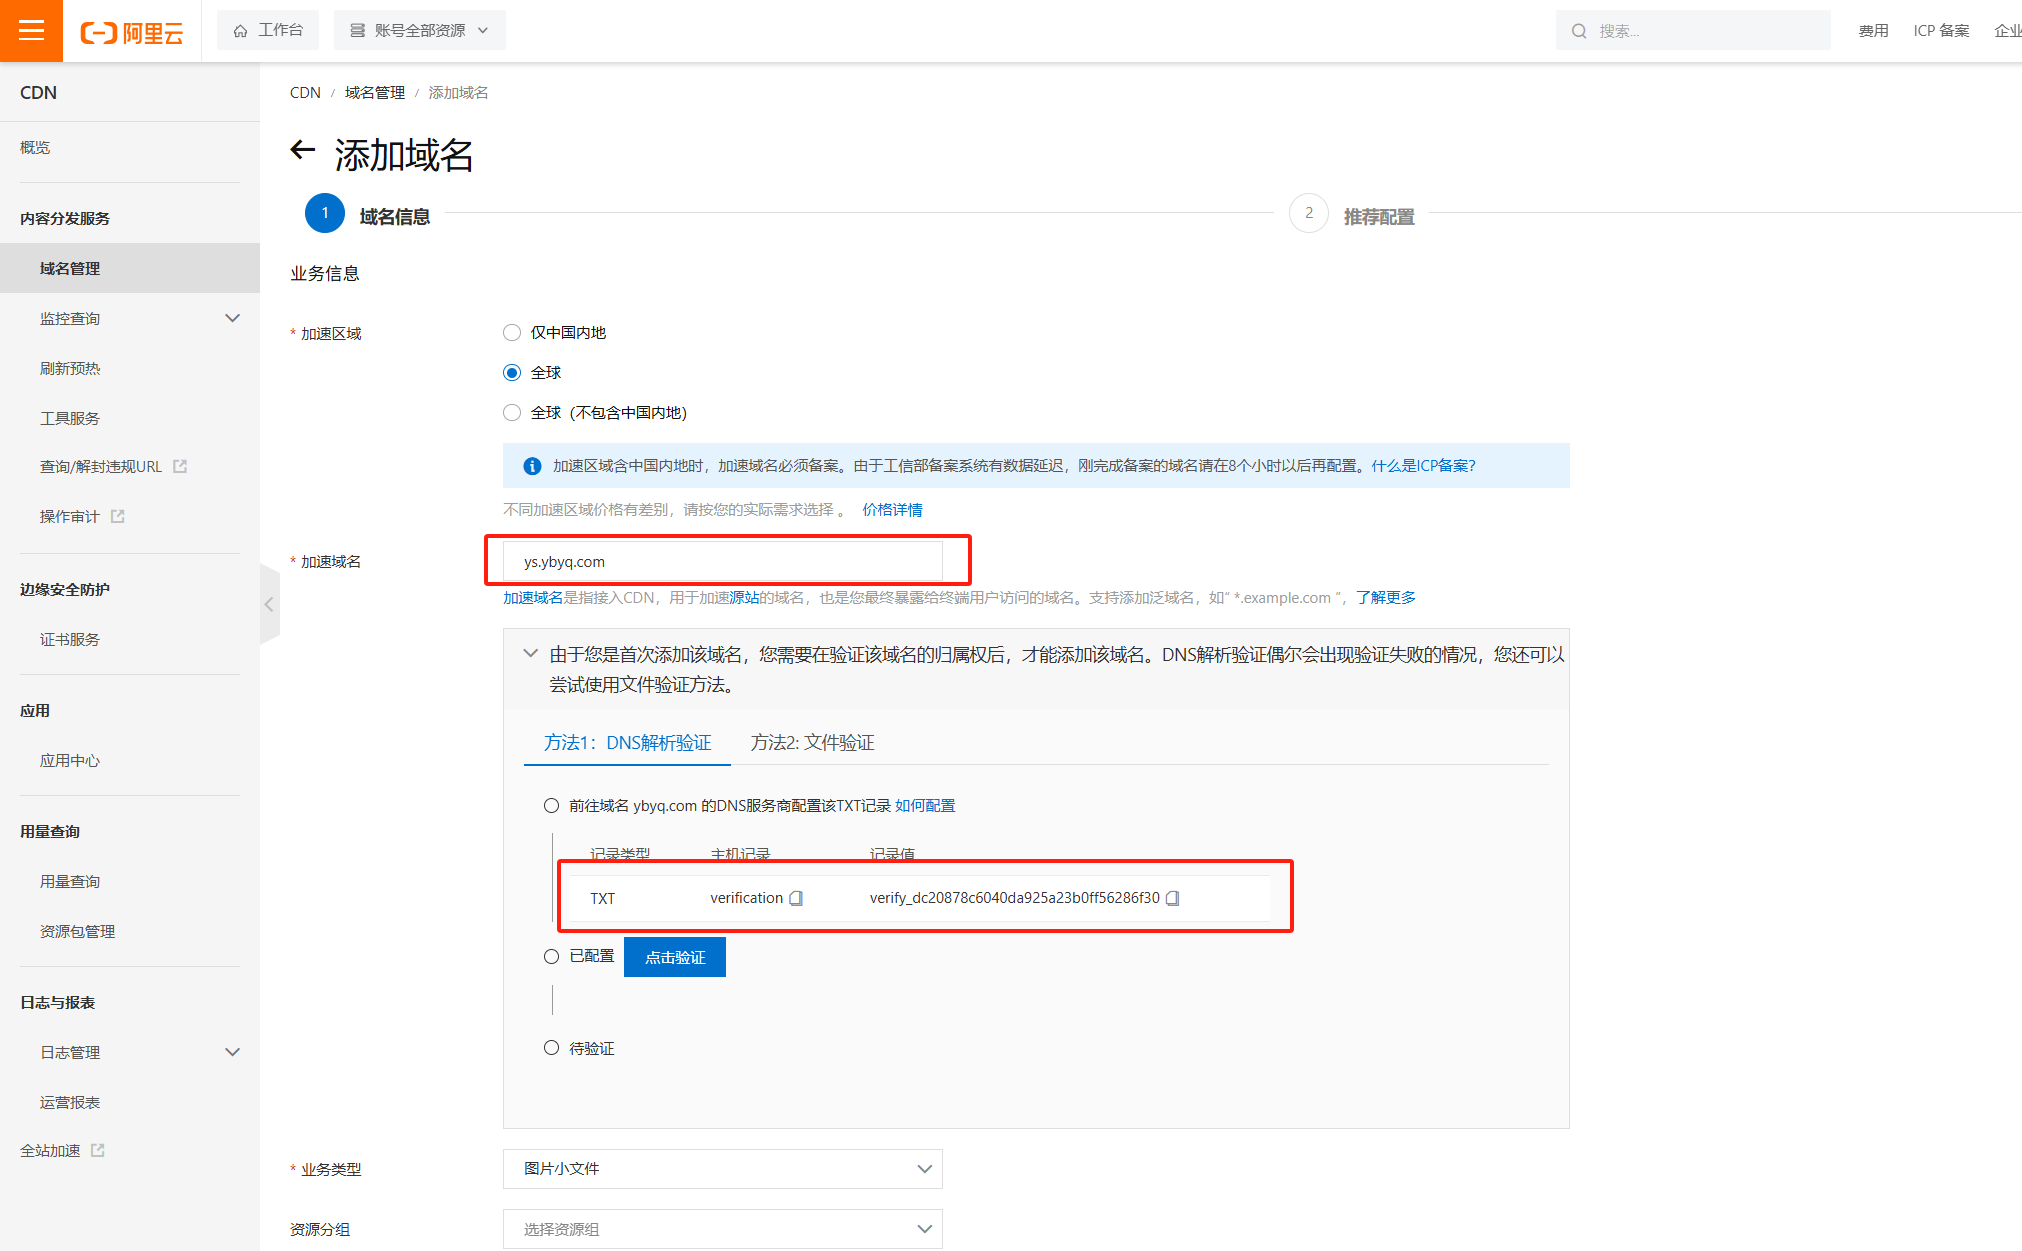
Task: Open the hamburger navigation menu
Action: click(x=31, y=31)
